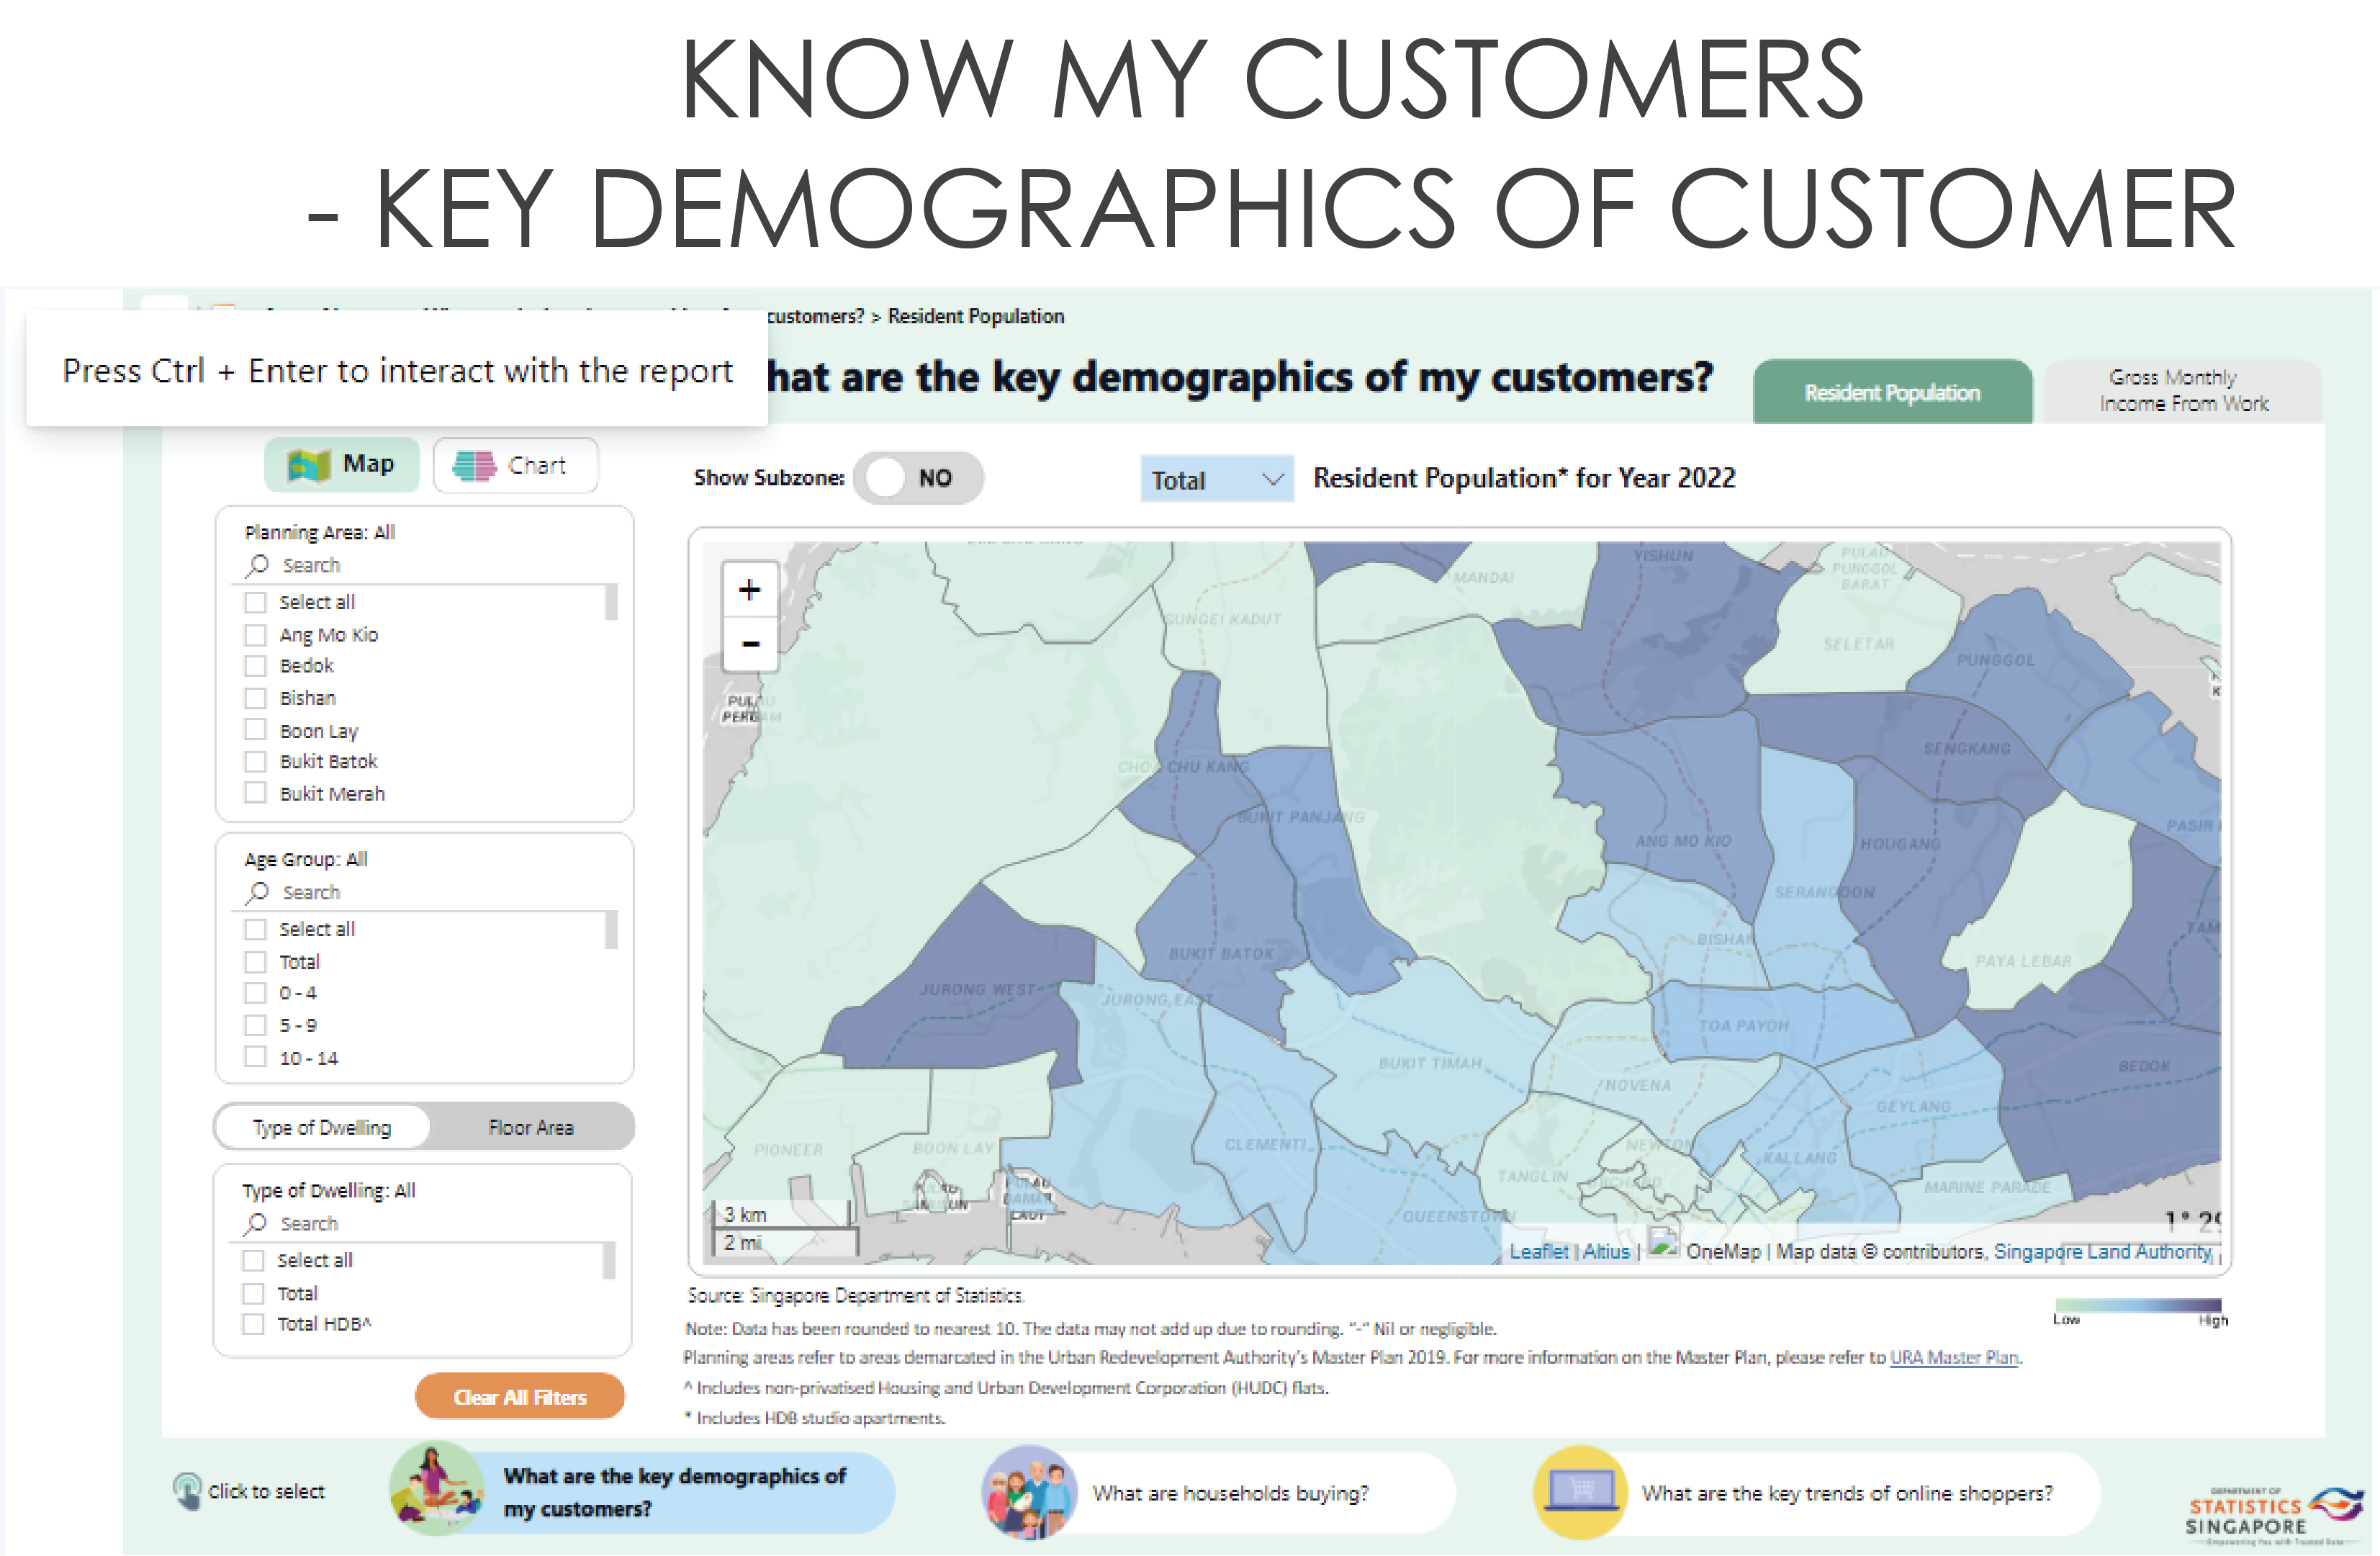The width and height of the screenshot is (2380, 1556).
Task: Check the 0 - 4 age group checkbox
Action: pos(256,993)
